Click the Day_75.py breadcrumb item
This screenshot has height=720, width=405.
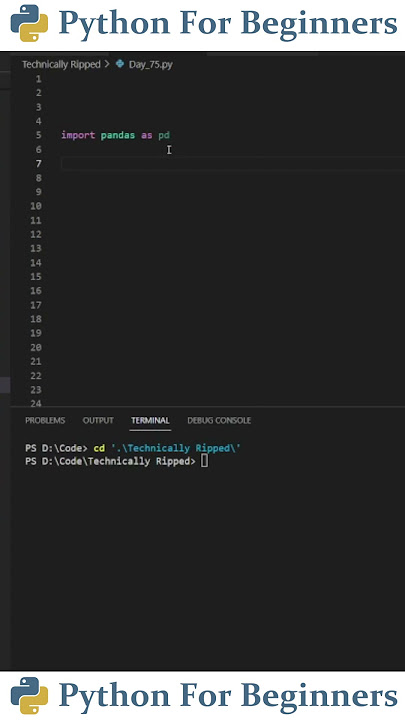coord(151,64)
